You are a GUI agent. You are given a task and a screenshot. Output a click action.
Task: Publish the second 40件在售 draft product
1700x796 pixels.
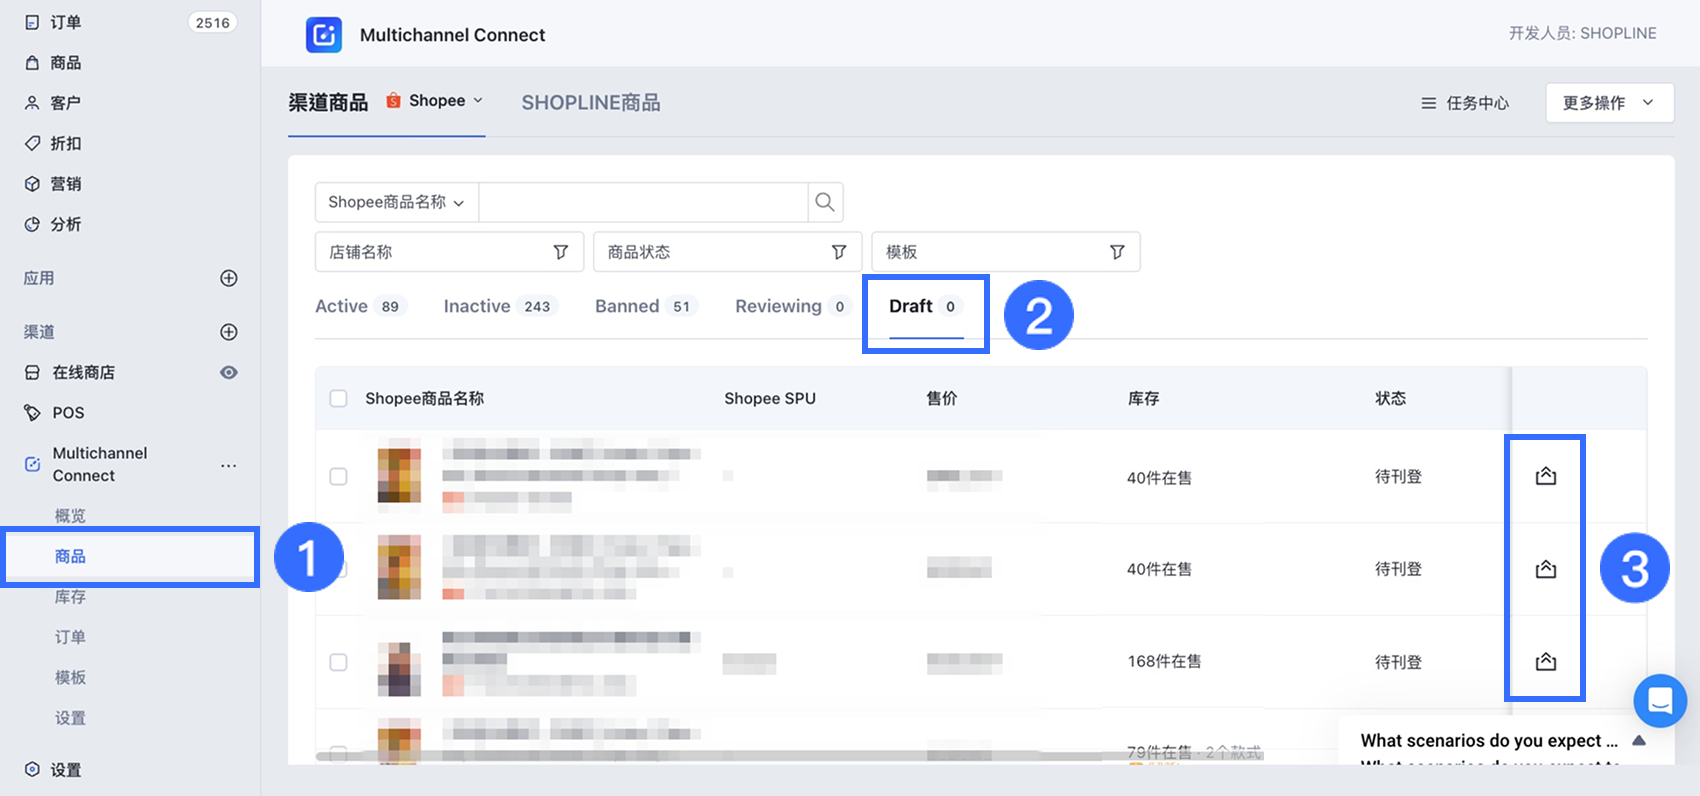click(x=1546, y=569)
